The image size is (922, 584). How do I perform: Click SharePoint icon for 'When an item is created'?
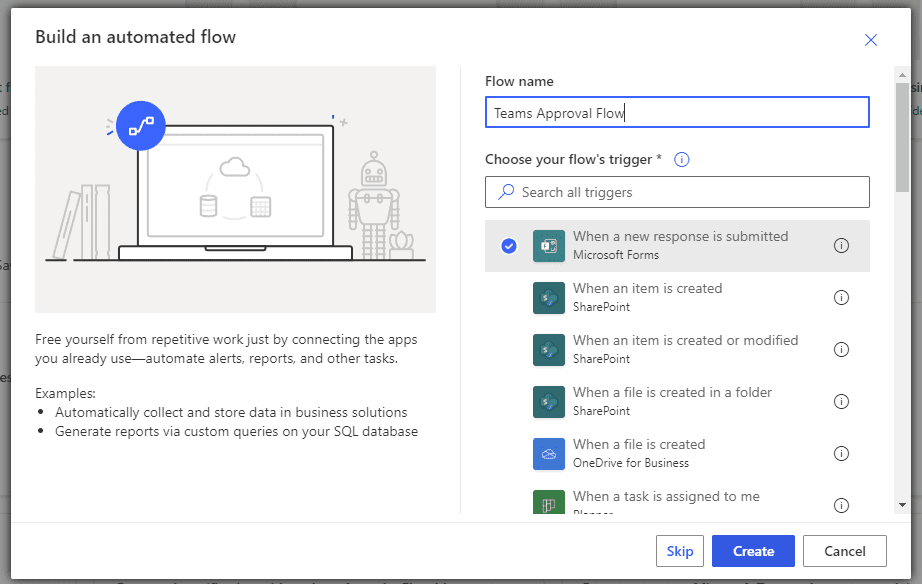point(549,298)
